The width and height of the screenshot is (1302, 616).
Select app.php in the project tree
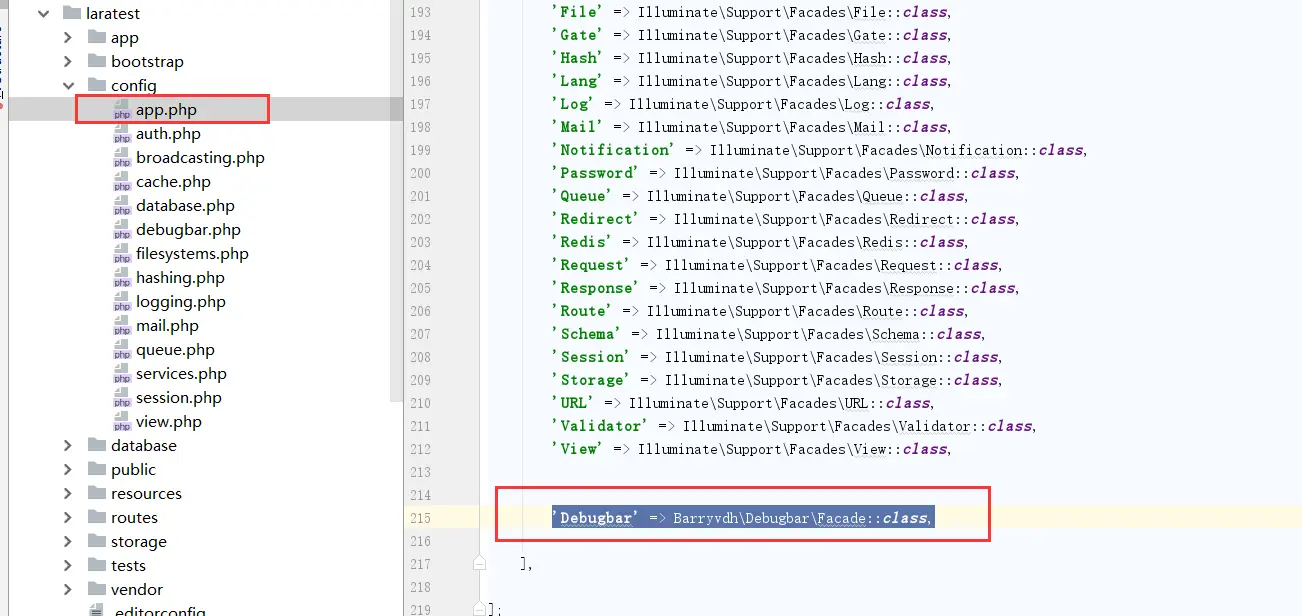tap(166, 110)
